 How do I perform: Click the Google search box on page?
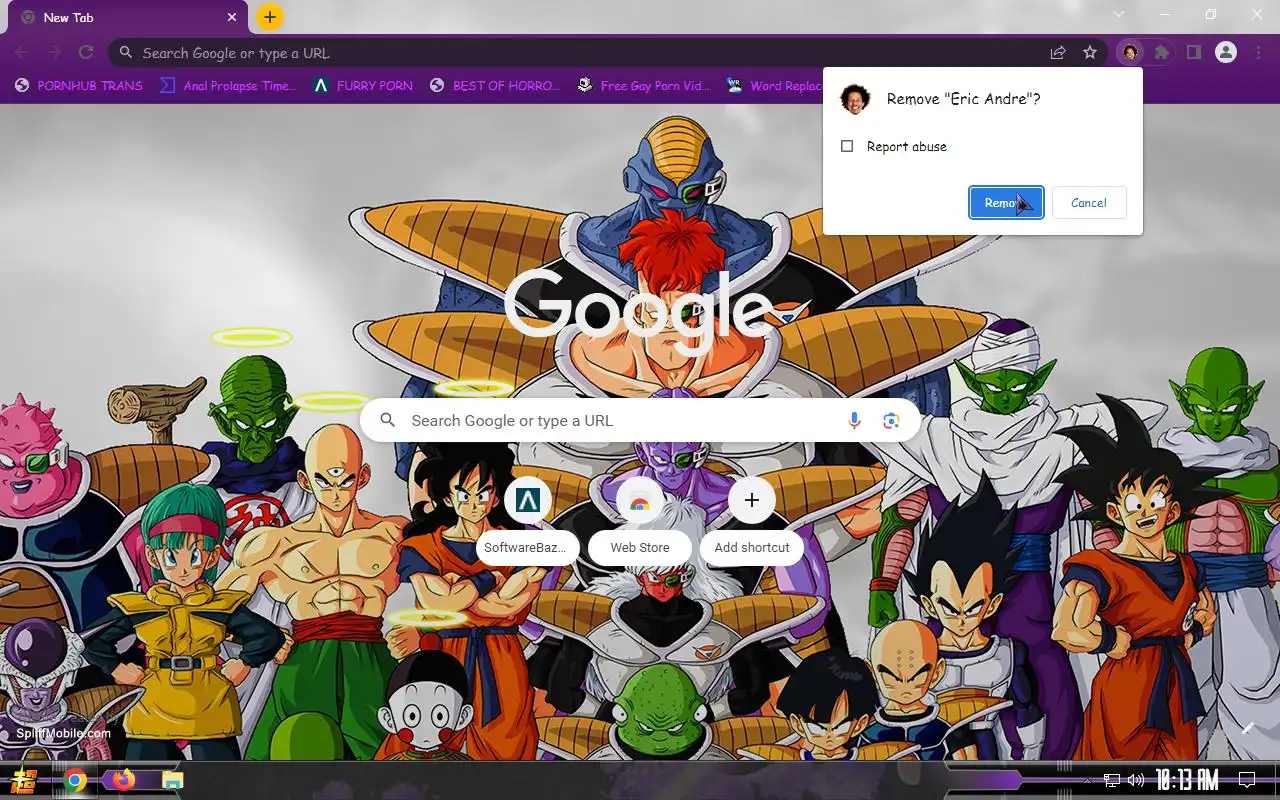coord(640,421)
